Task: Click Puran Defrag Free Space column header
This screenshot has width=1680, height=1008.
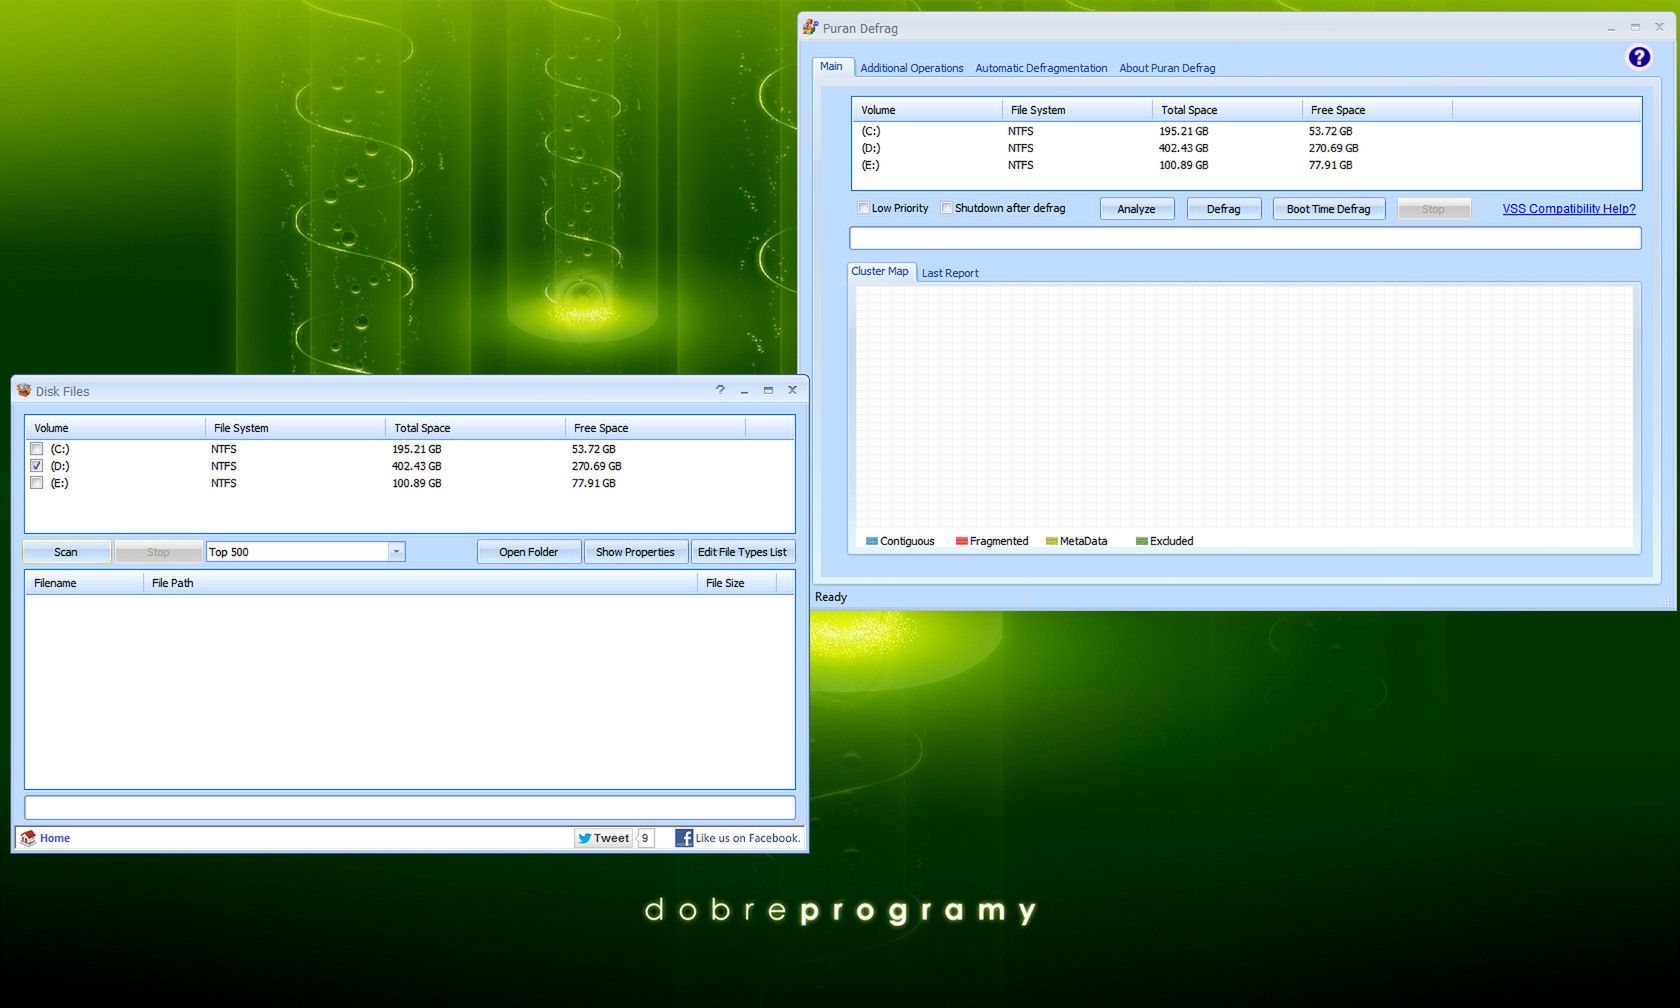Action: coord(1377,110)
